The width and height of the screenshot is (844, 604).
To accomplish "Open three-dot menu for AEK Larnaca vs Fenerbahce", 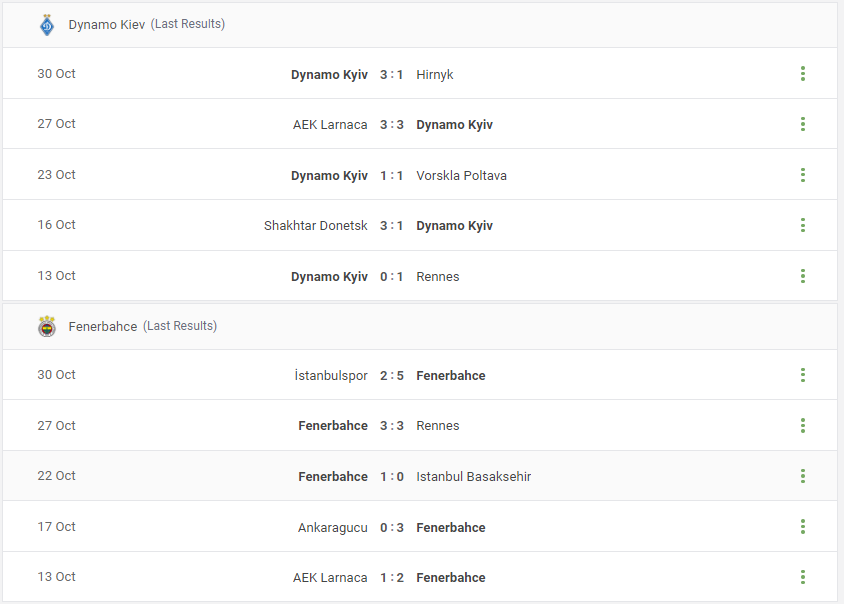I will (x=803, y=577).
